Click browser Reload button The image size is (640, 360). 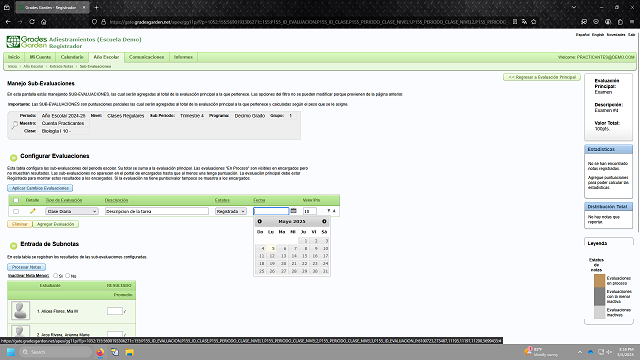(32, 22)
